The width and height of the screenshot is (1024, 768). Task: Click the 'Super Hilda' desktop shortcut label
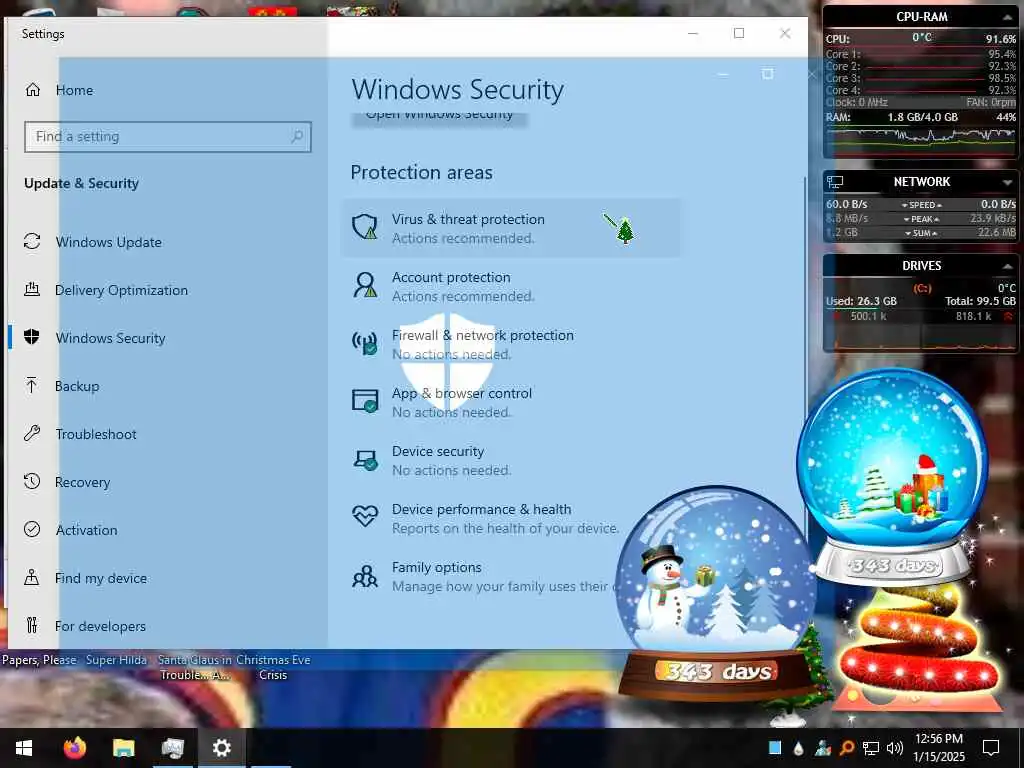point(116,660)
